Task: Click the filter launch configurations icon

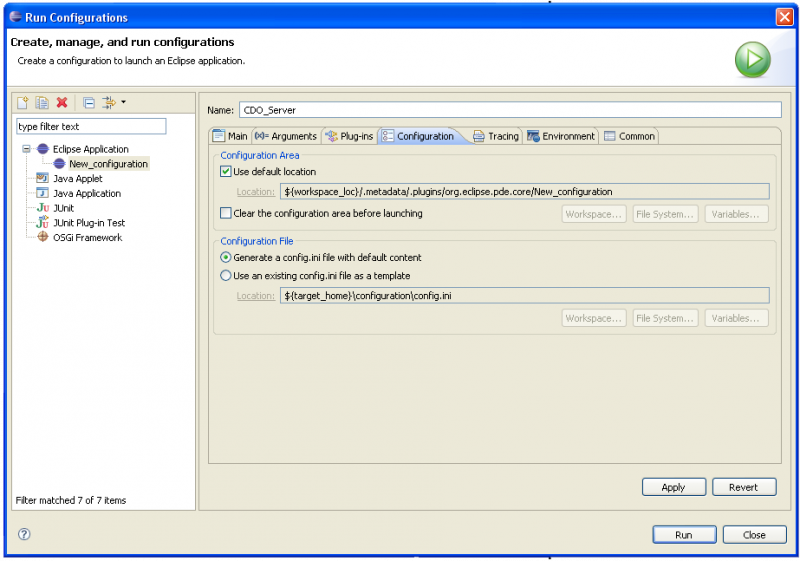Action: [109, 103]
